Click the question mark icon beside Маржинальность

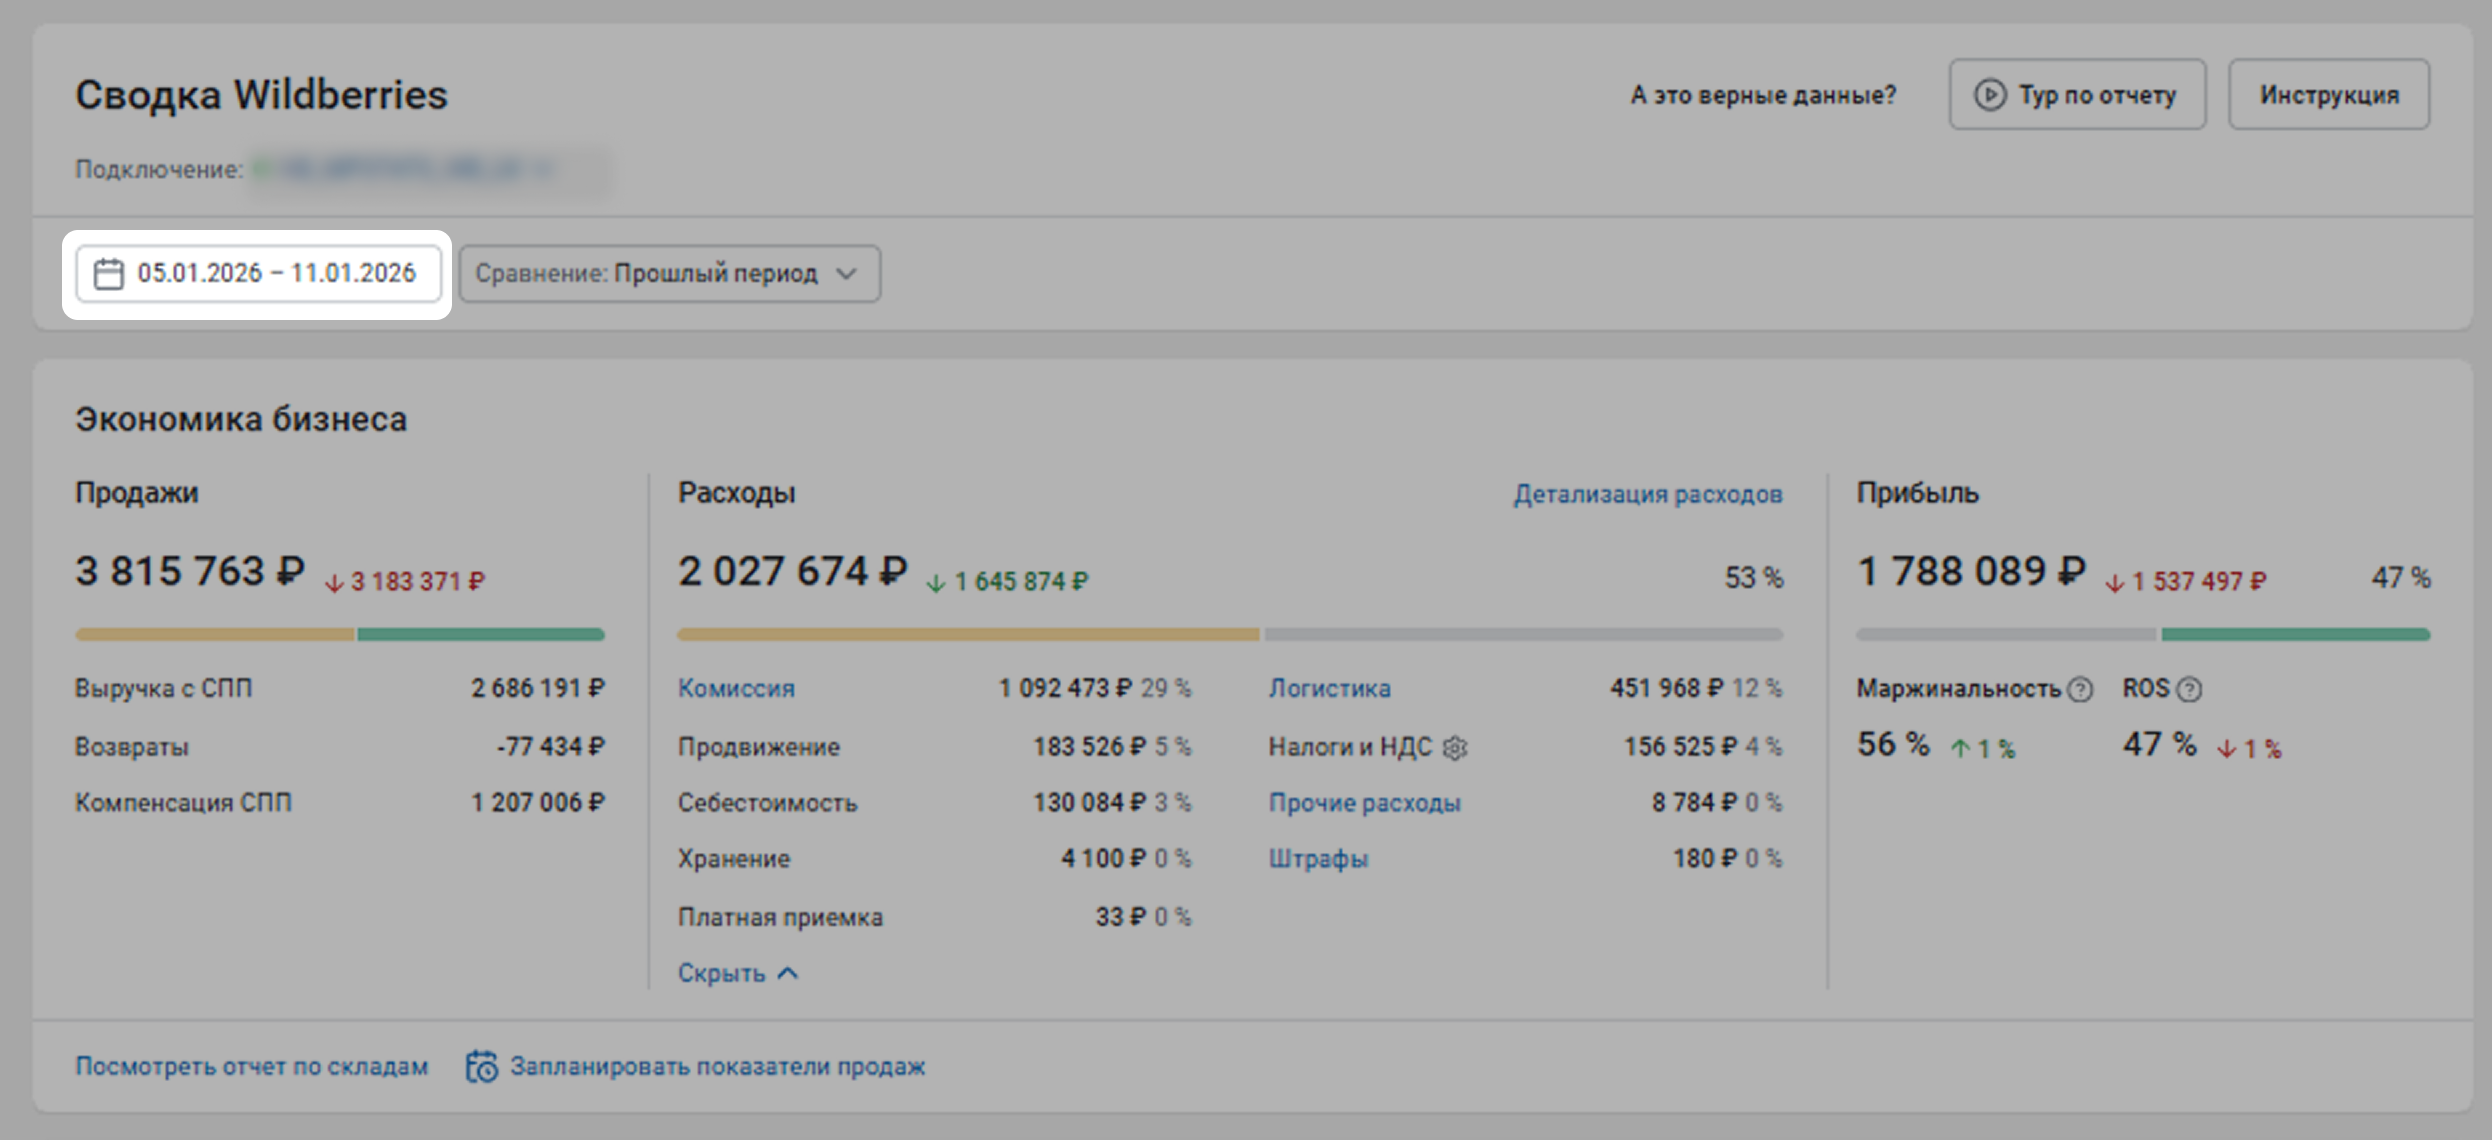(2080, 689)
